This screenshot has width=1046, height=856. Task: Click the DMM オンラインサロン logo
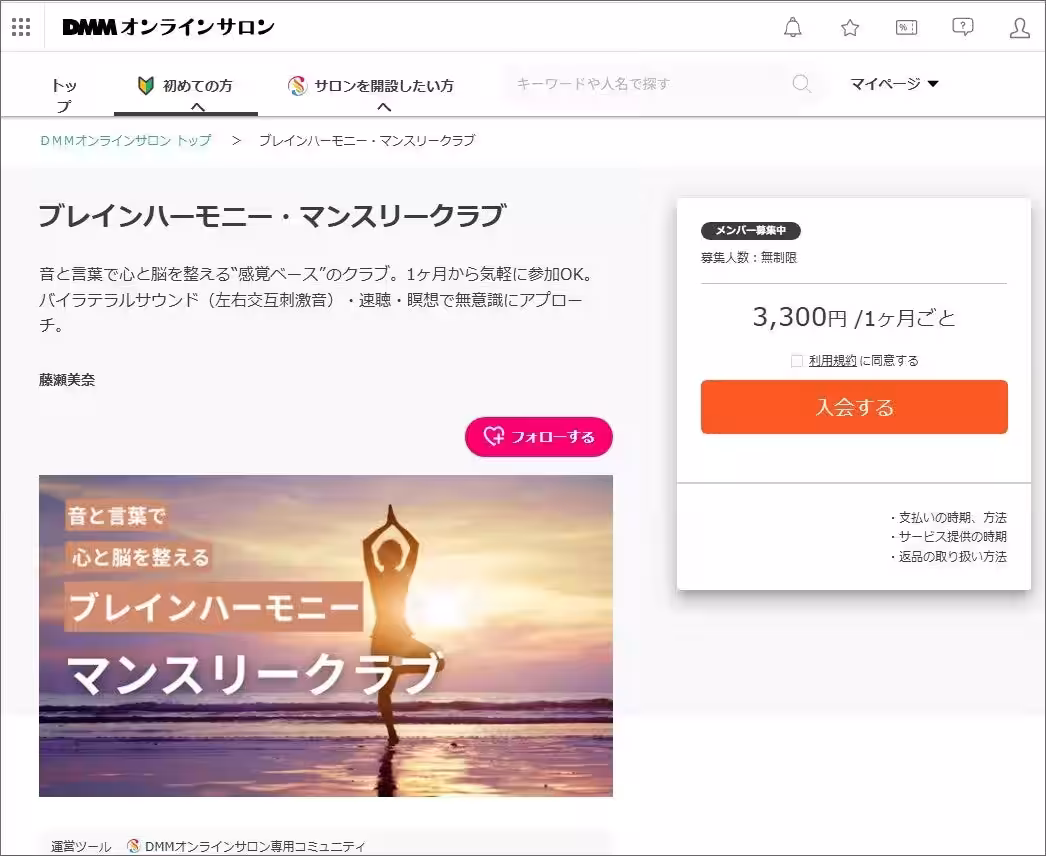(168, 27)
